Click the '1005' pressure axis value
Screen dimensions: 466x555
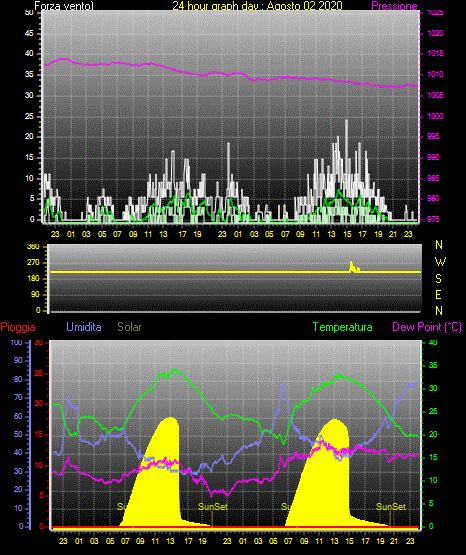point(435,96)
